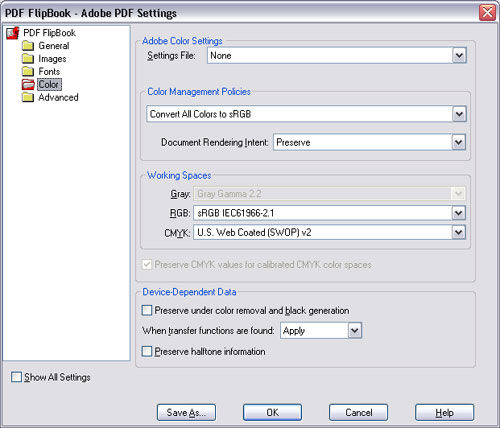500x428 pixels.
Task: Check the Show All Settings box
Action: pos(16,377)
